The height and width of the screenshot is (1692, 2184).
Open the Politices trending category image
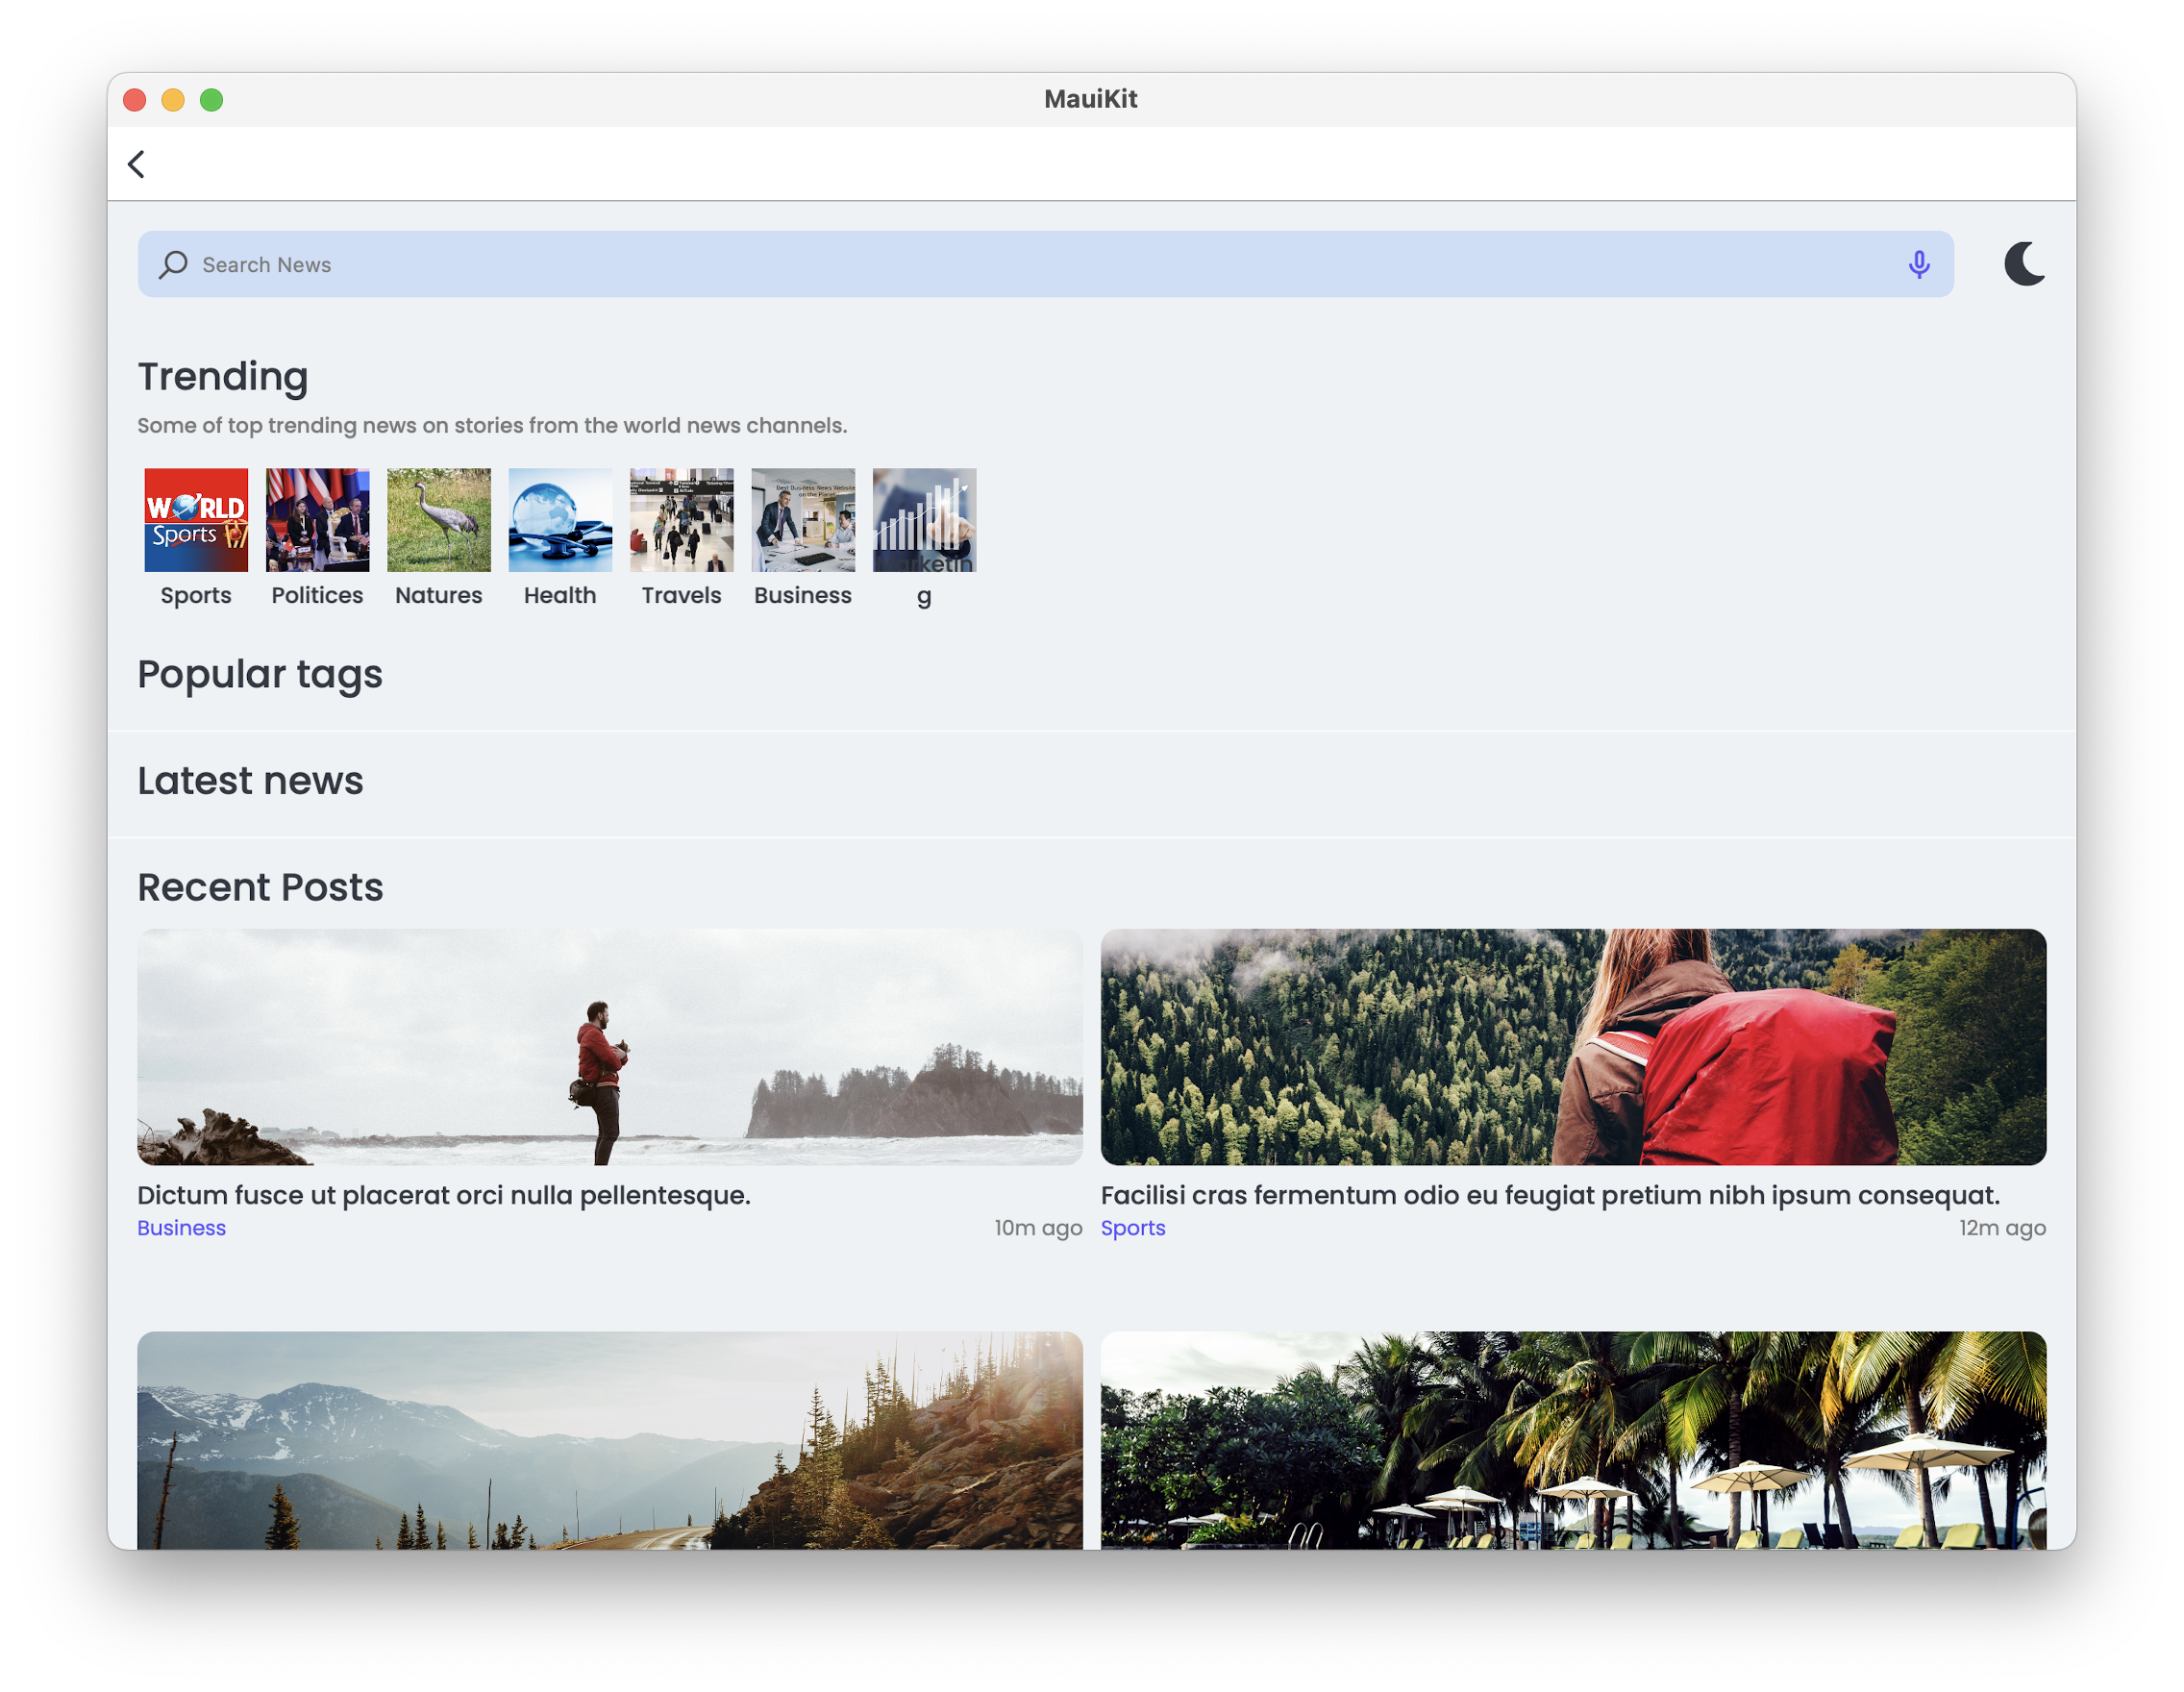pos(317,520)
